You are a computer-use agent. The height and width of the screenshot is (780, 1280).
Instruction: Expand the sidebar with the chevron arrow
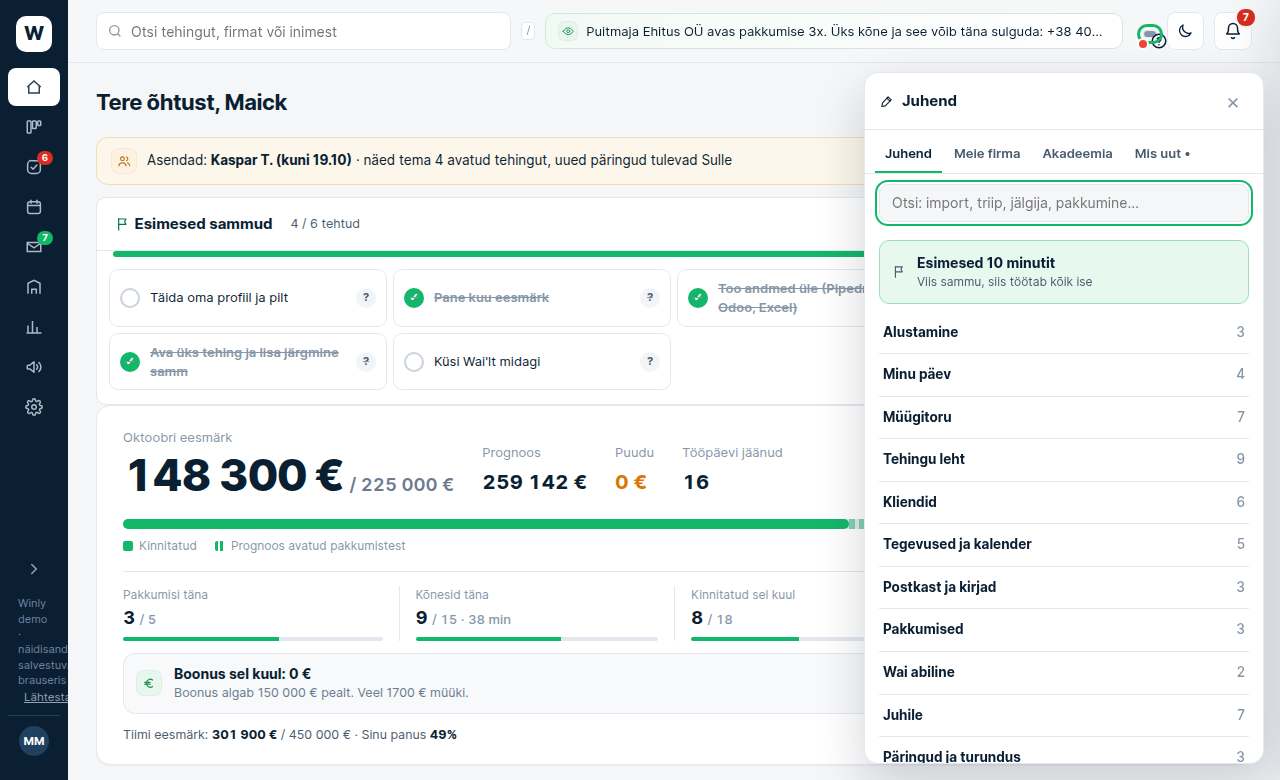click(34, 569)
